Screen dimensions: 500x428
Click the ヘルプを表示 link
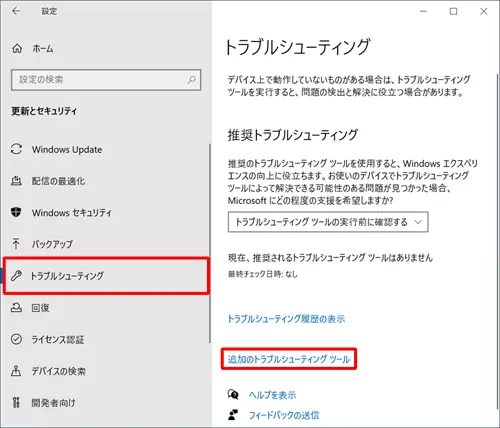272,395
